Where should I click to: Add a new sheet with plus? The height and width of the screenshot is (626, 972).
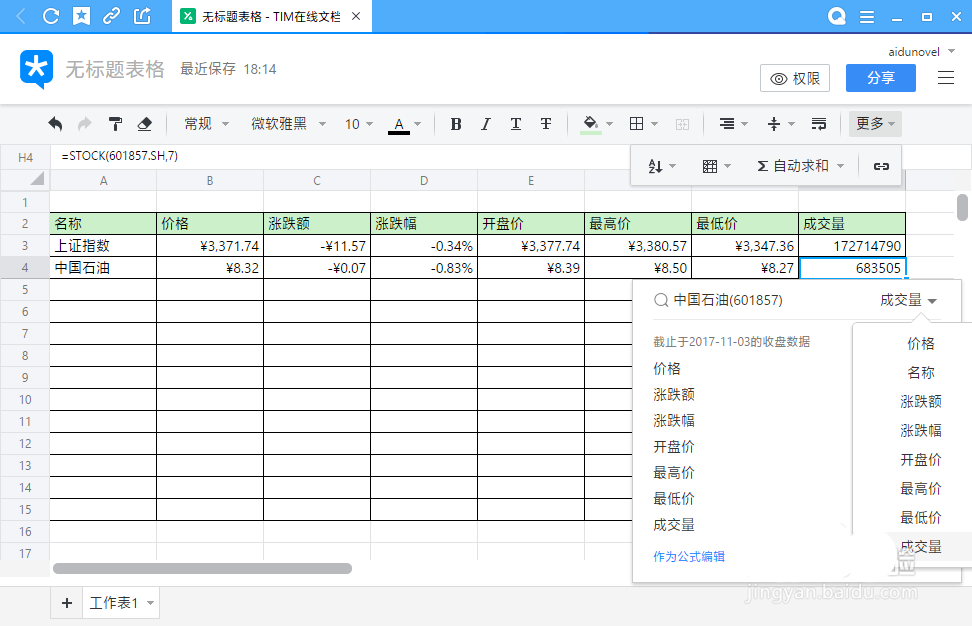coord(67,602)
